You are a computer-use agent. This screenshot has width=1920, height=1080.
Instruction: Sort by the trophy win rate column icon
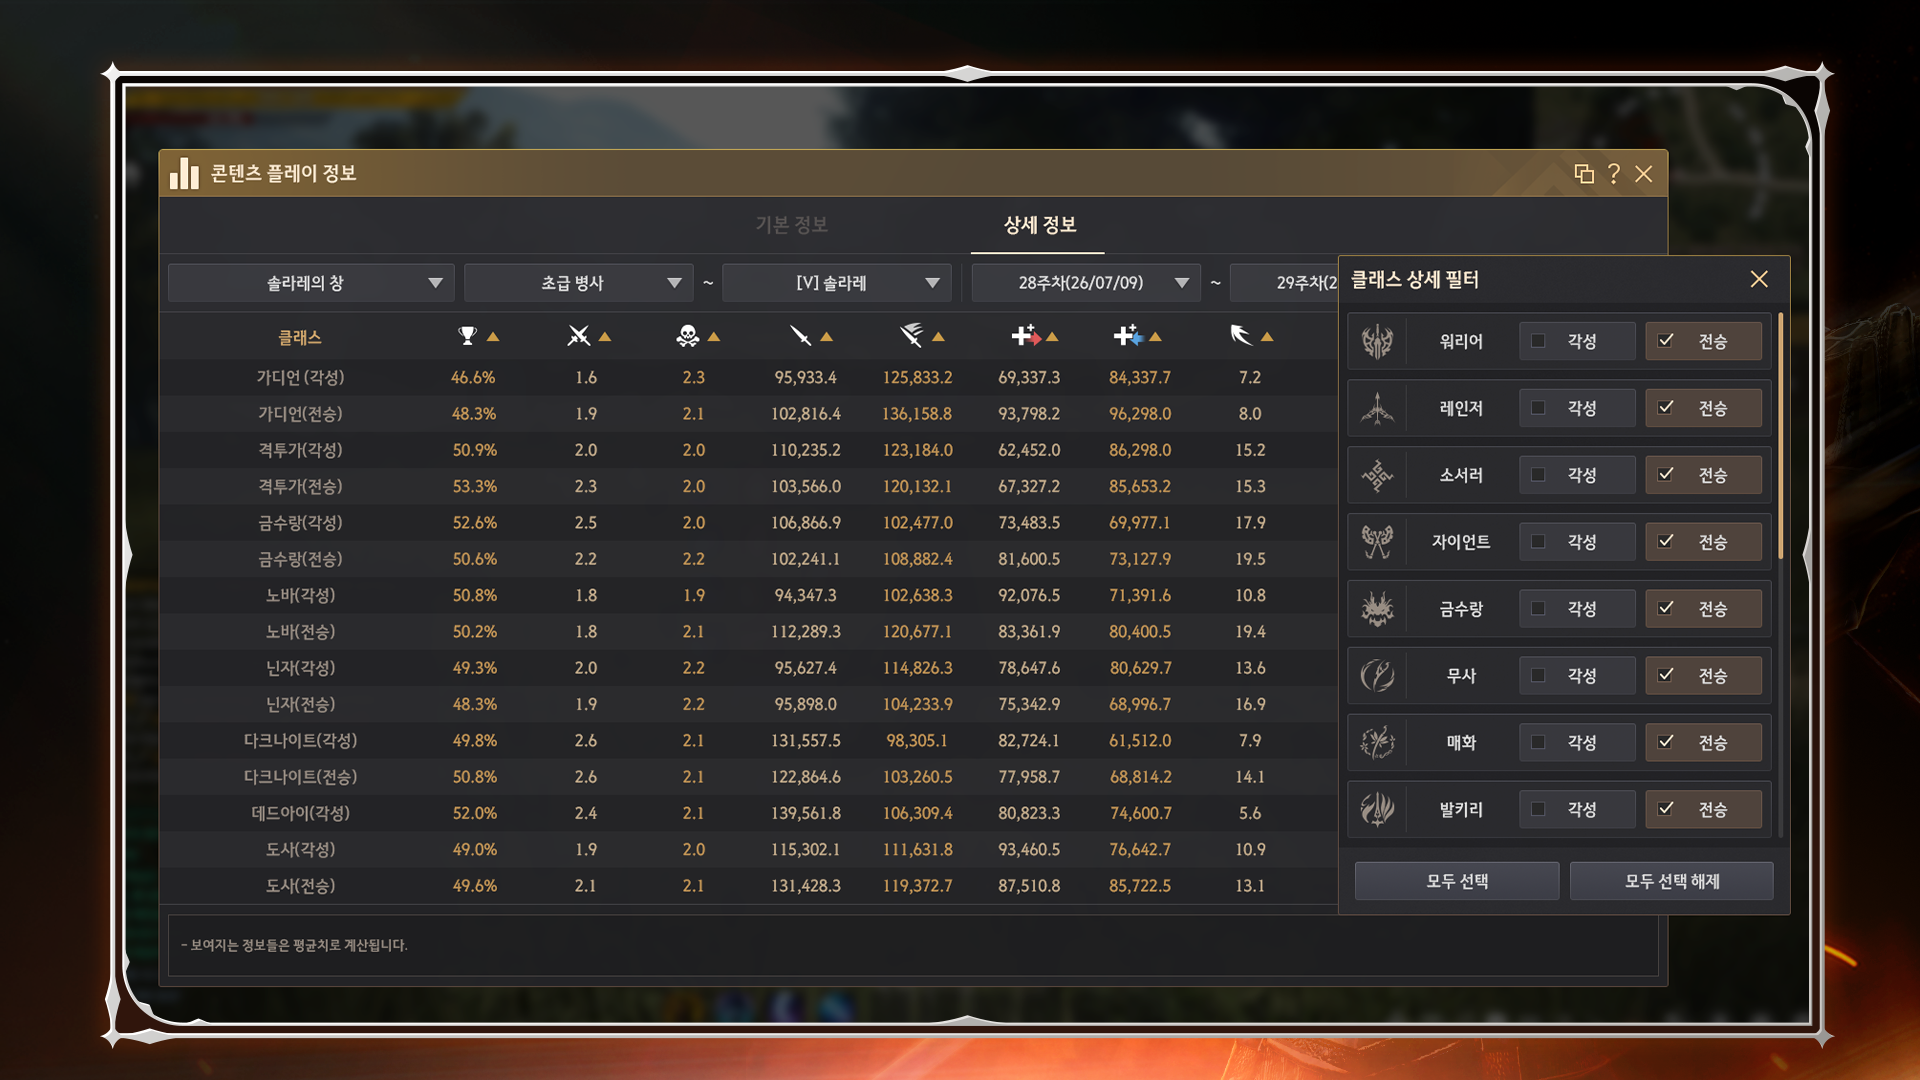(467, 337)
